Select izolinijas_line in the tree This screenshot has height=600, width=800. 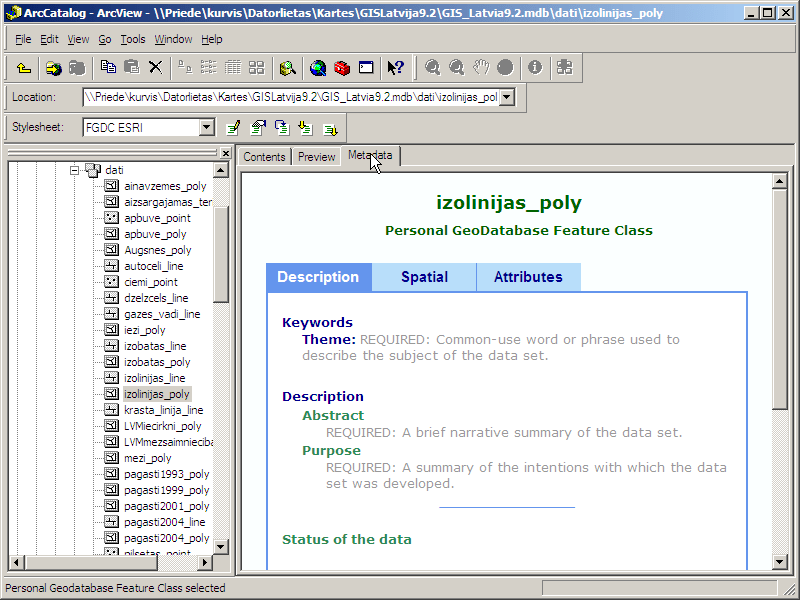click(155, 378)
